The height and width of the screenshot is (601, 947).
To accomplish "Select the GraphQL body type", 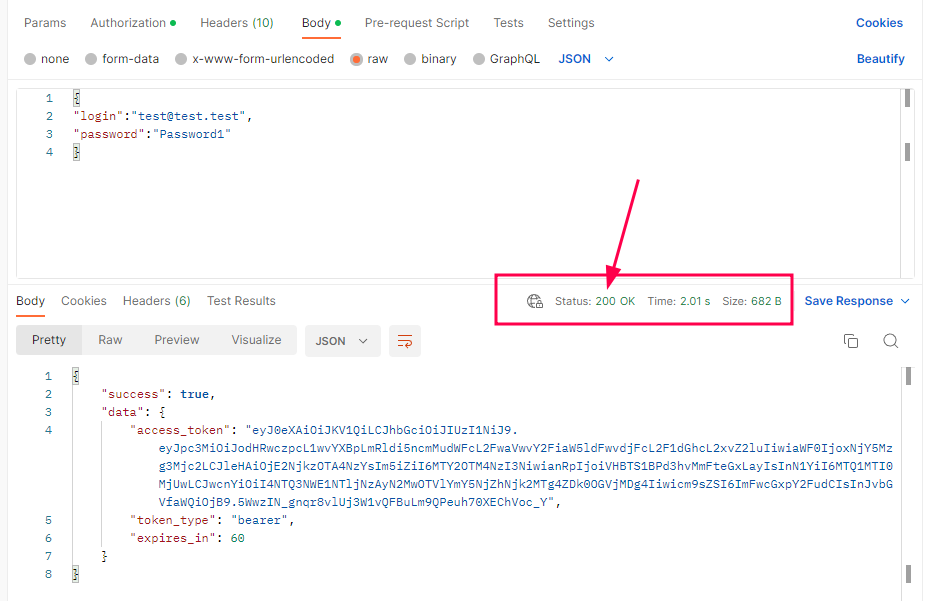I will [479, 59].
